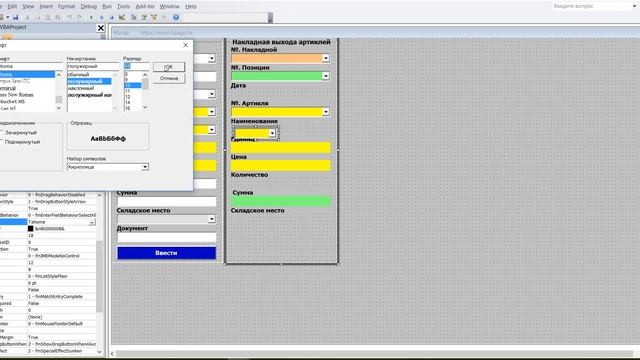The width and height of the screenshot is (640, 360).
Task: Select the Количество label on the right form
Action: click(249, 175)
